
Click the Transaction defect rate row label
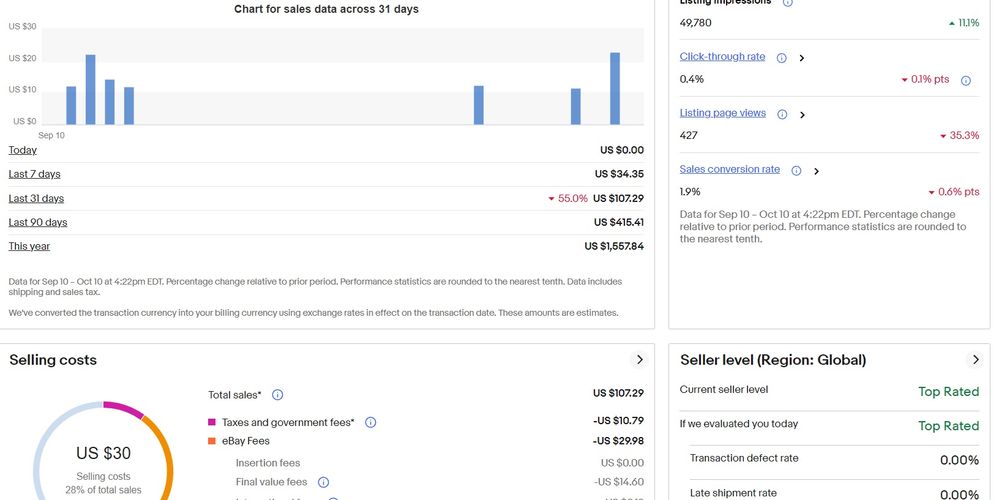[x=744, y=458]
